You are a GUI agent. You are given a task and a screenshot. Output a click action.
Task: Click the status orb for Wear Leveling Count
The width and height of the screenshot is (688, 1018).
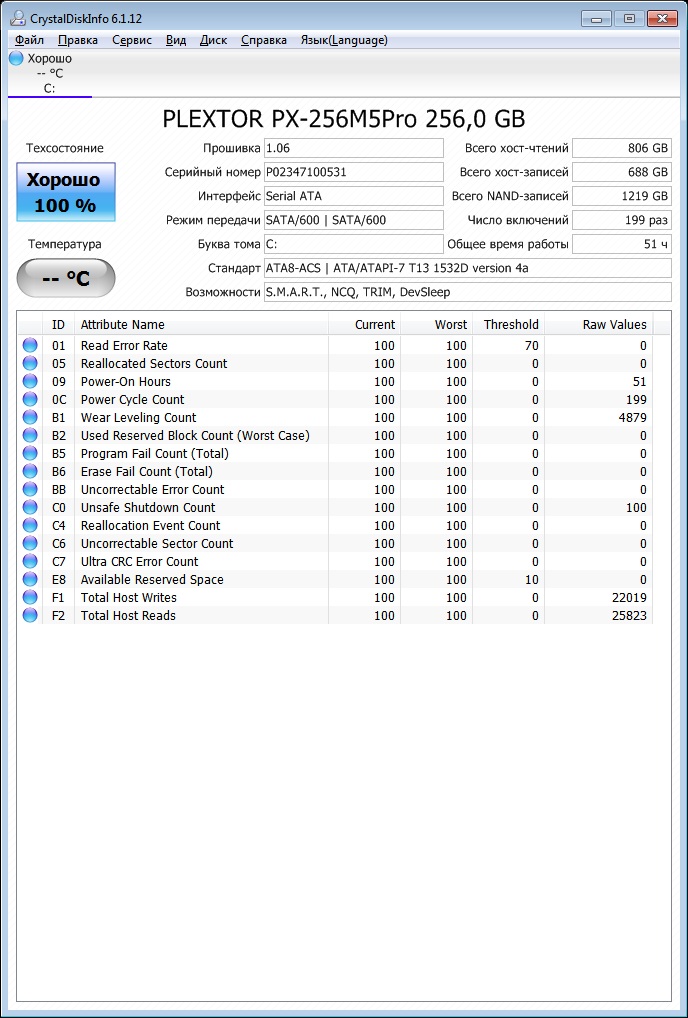pos(30,417)
